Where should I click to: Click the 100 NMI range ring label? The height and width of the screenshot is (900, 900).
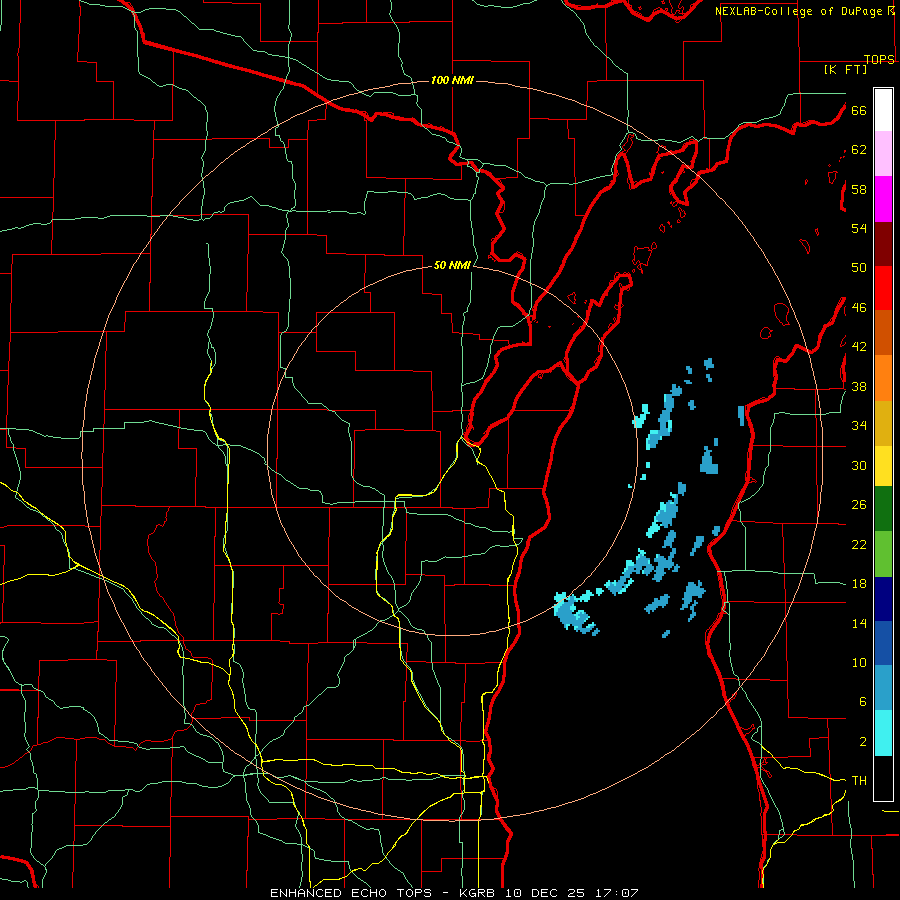pos(452,80)
